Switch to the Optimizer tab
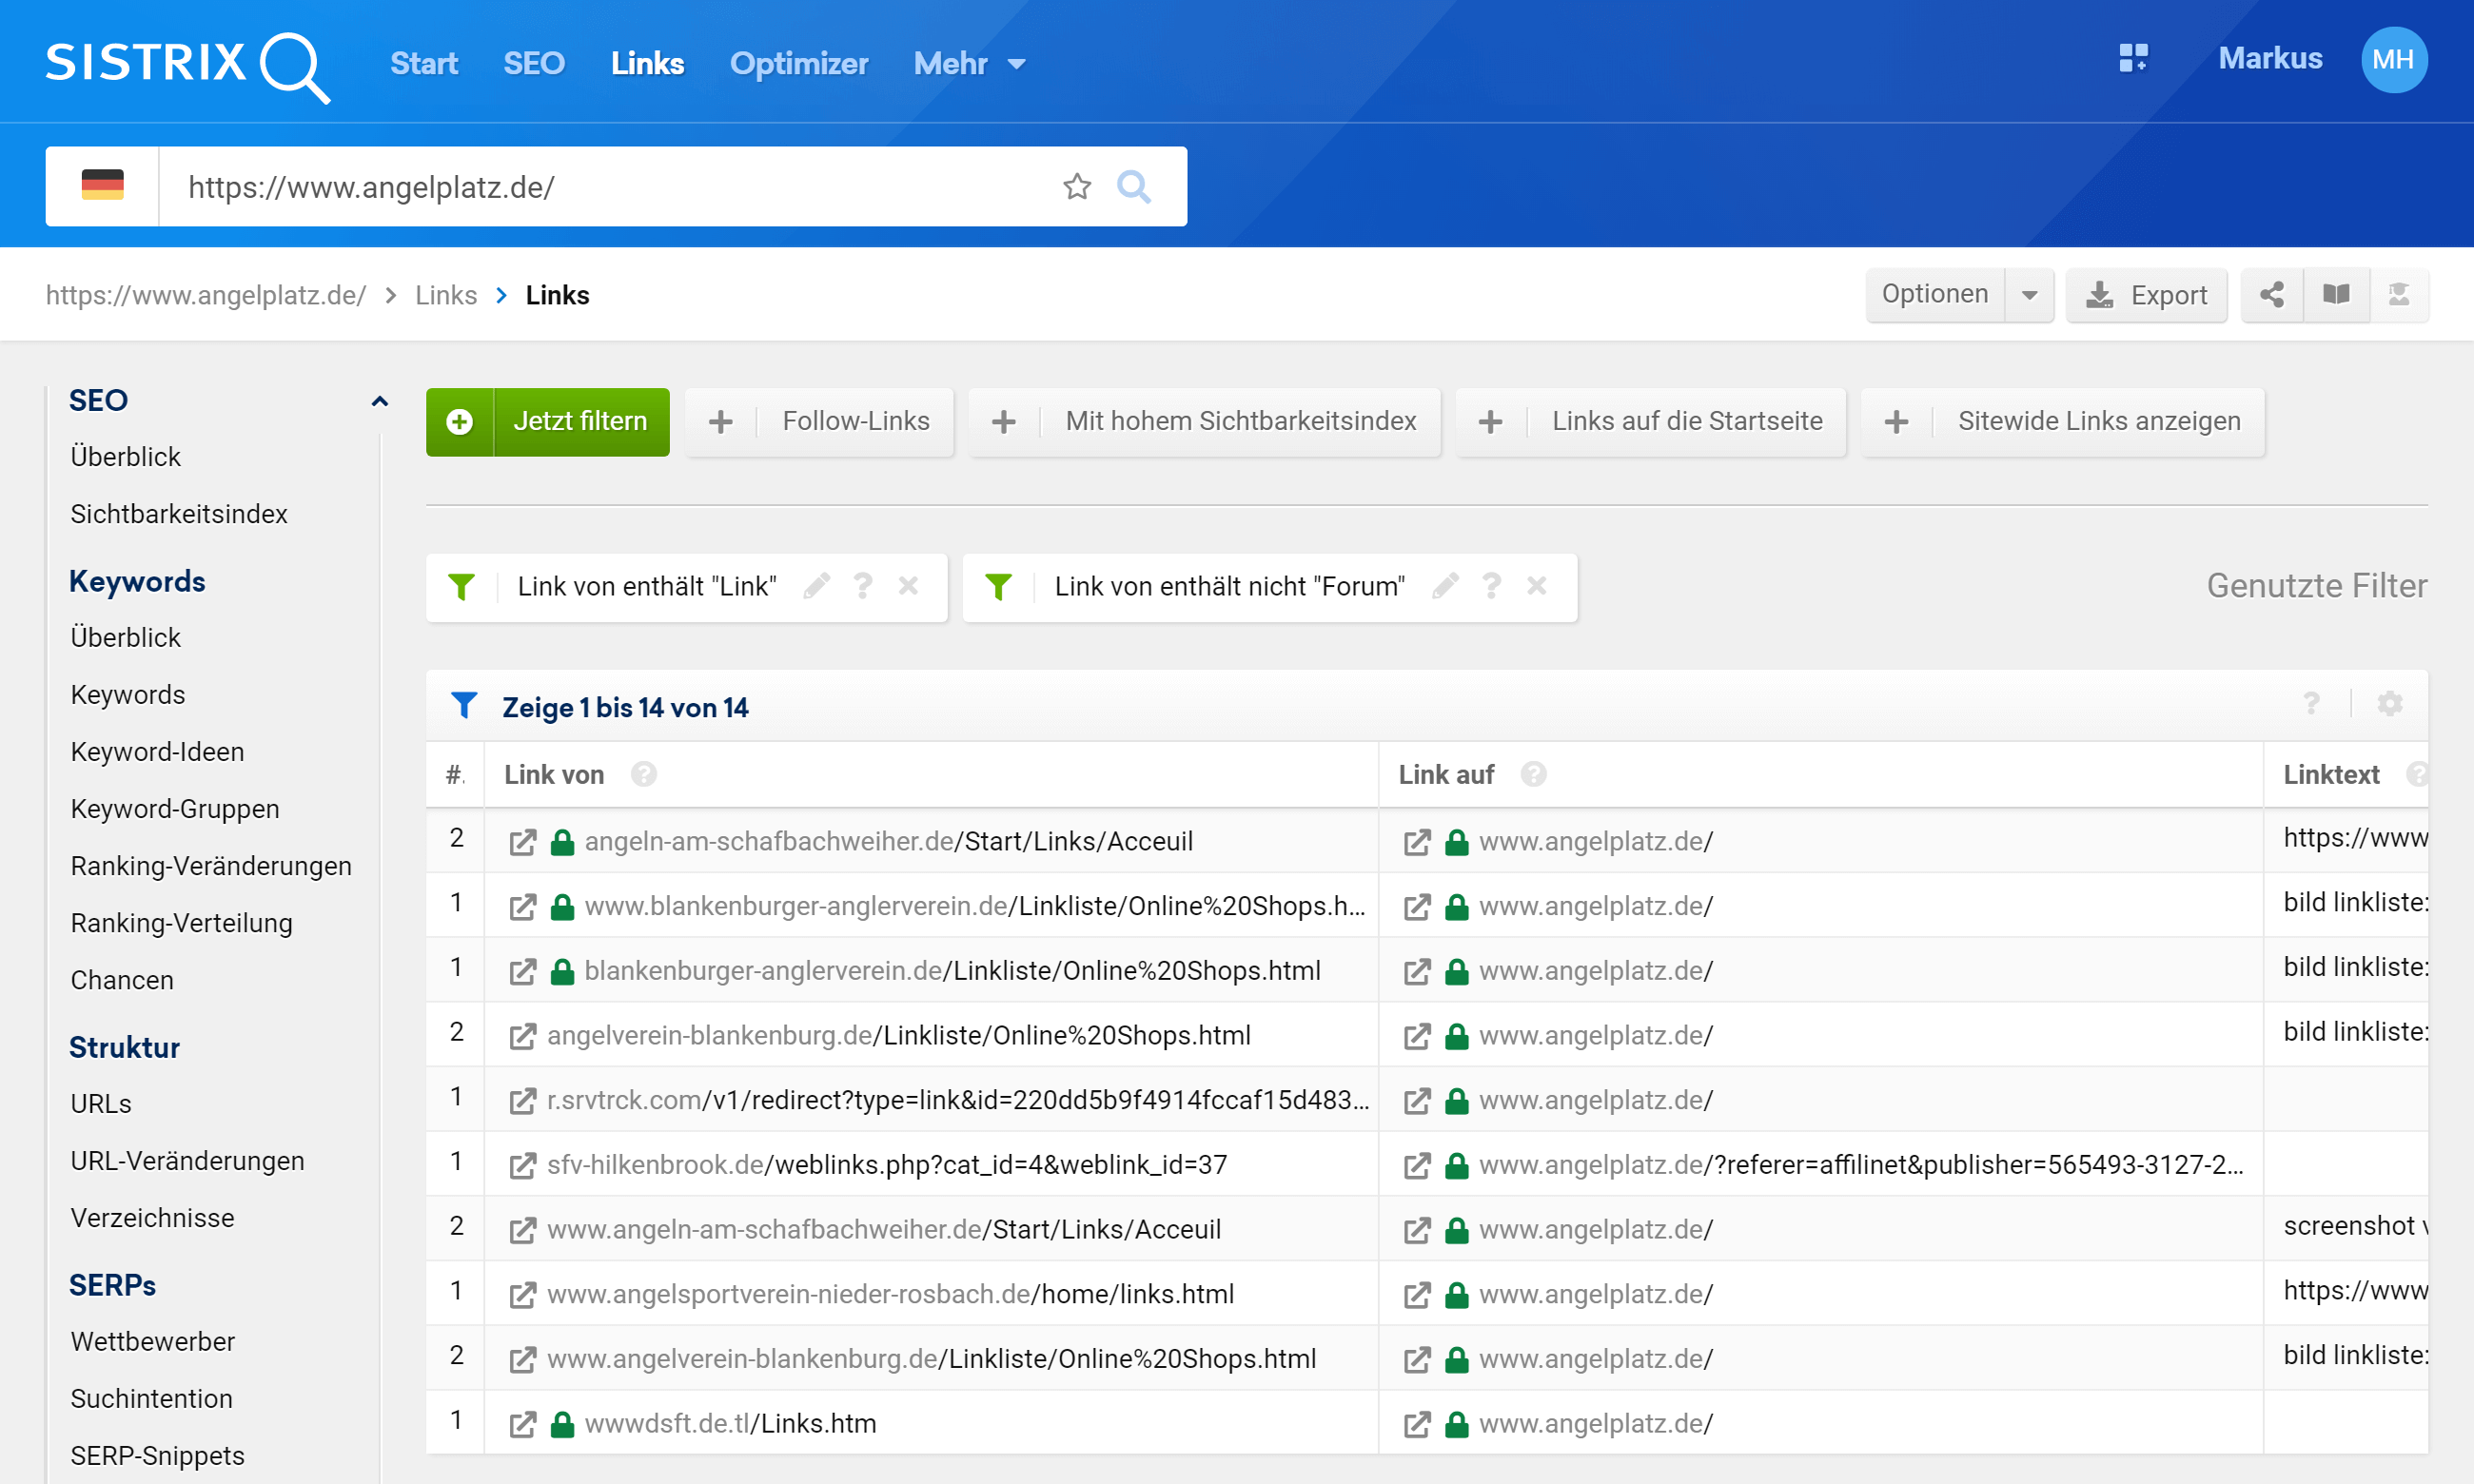The height and width of the screenshot is (1484, 2474). pyautogui.click(x=798, y=64)
